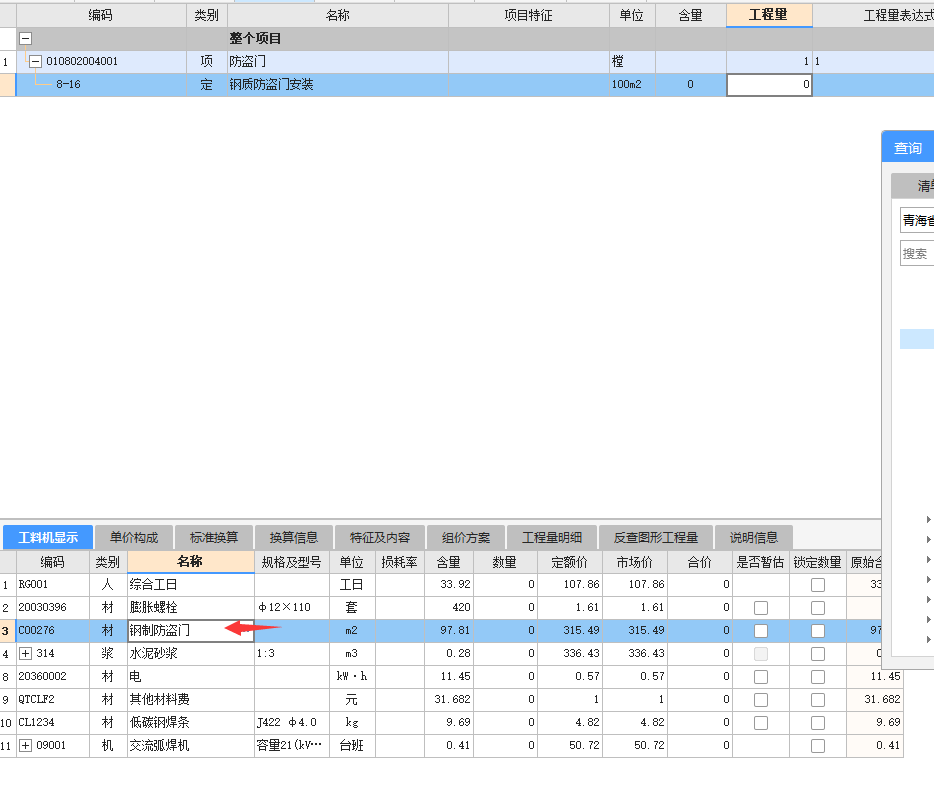Select the lower 名称 column header
The width and height of the screenshot is (934, 793).
(191, 562)
